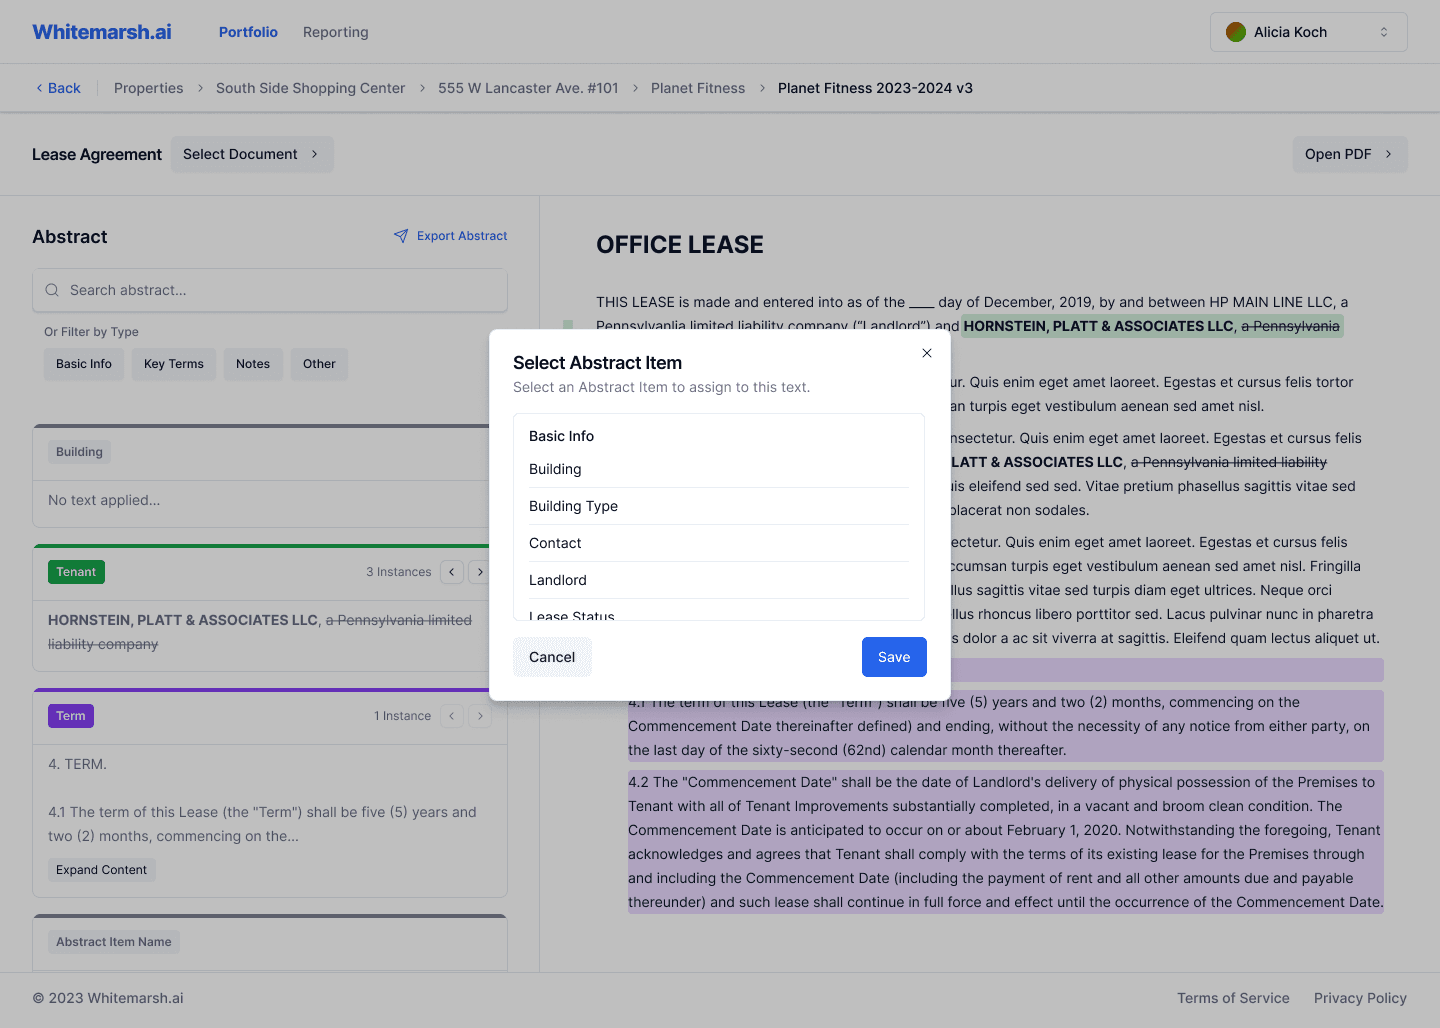Click the green Tenant tag
This screenshot has width=1440, height=1028.
(x=76, y=572)
